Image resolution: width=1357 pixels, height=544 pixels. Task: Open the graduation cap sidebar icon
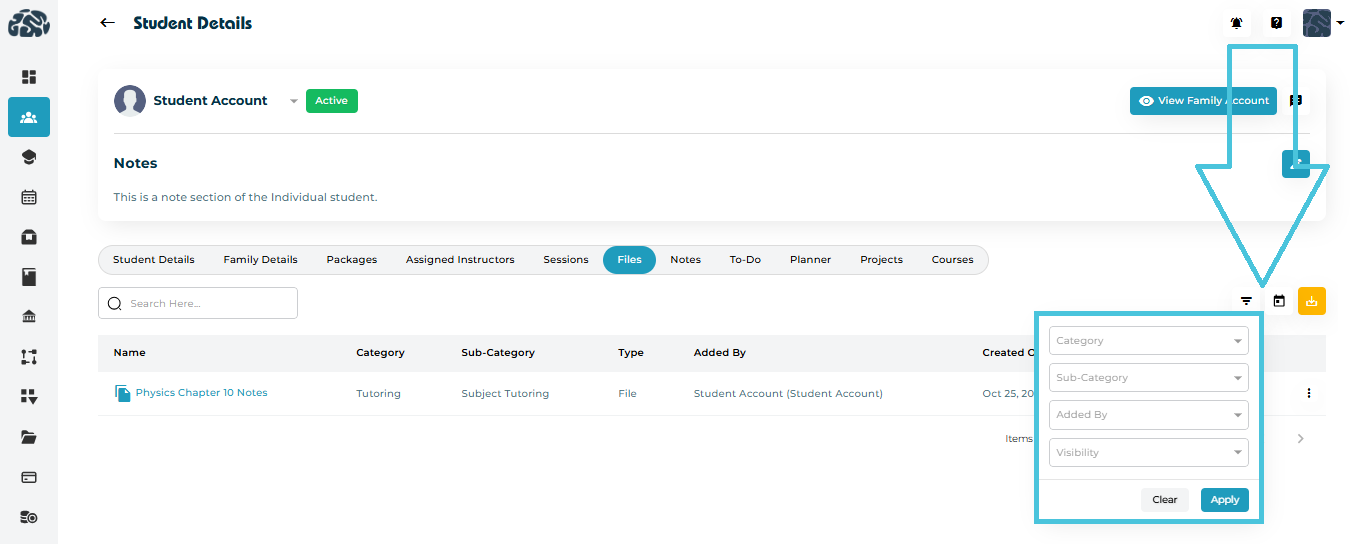point(29,157)
